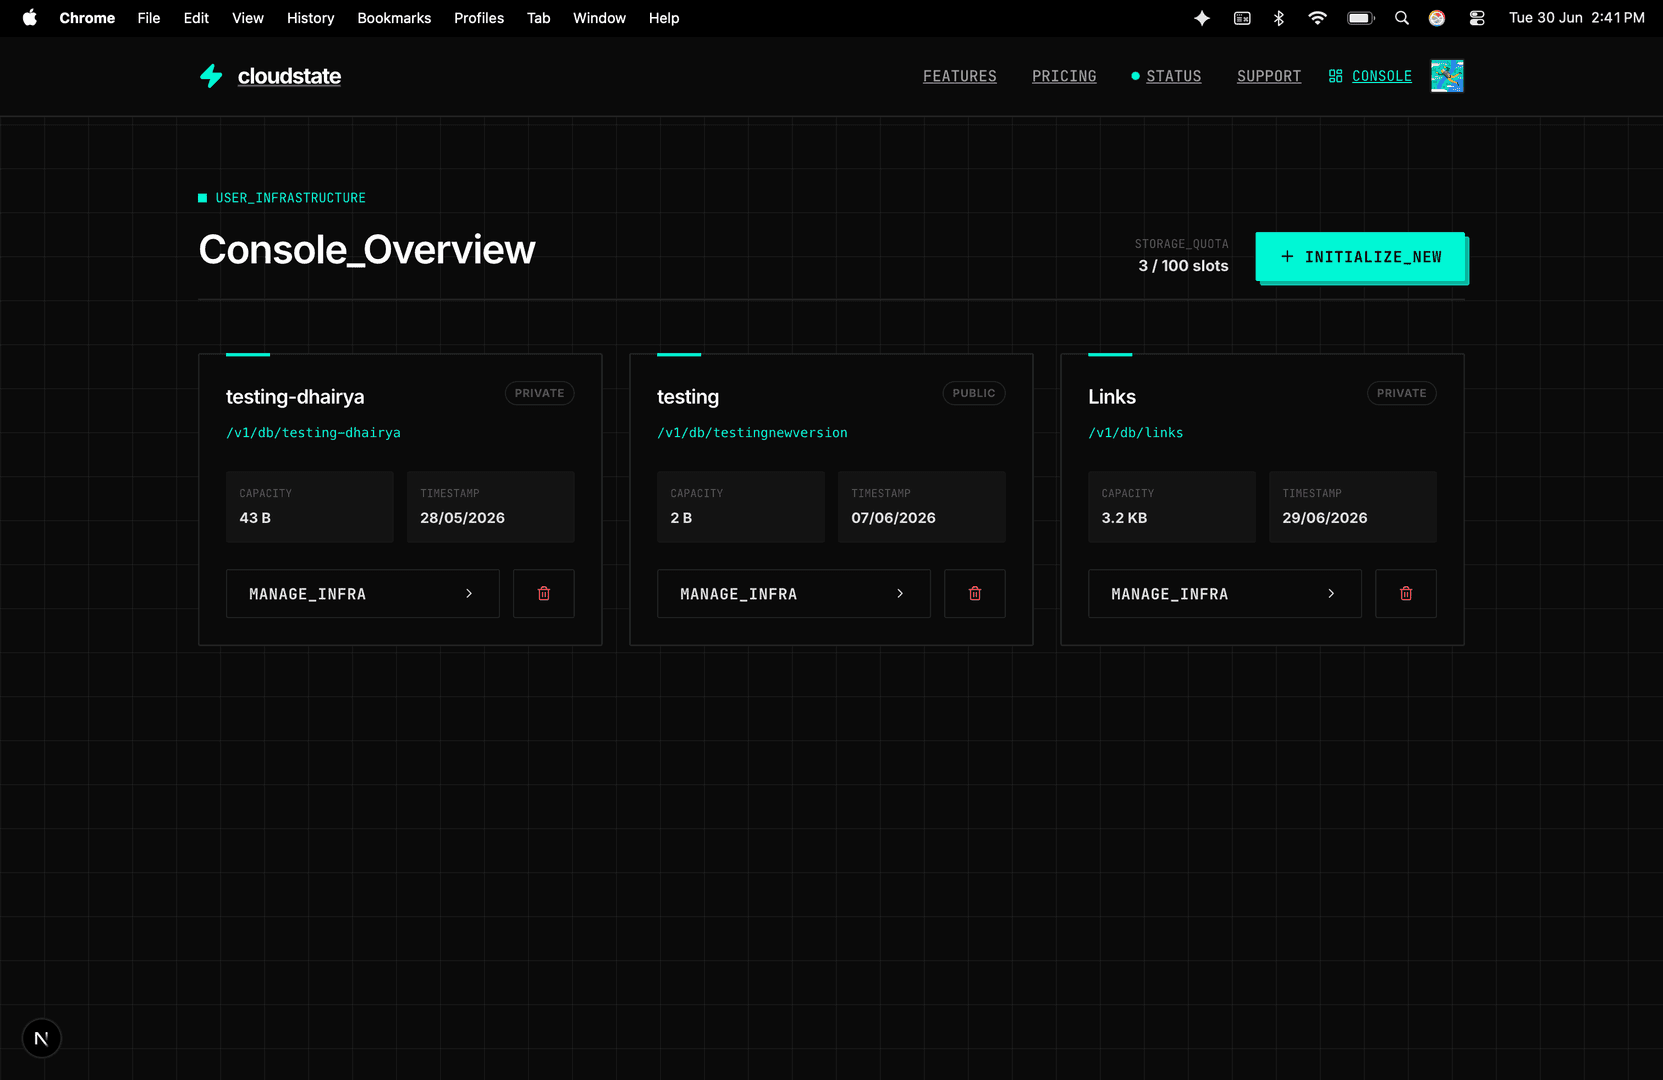
Task: Click the 43 B capacity value
Action: 255,518
